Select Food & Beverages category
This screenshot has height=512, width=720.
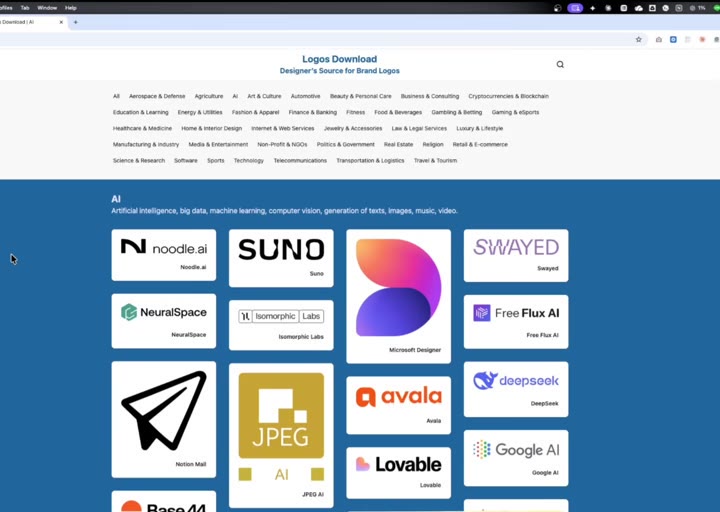[398, 113]
